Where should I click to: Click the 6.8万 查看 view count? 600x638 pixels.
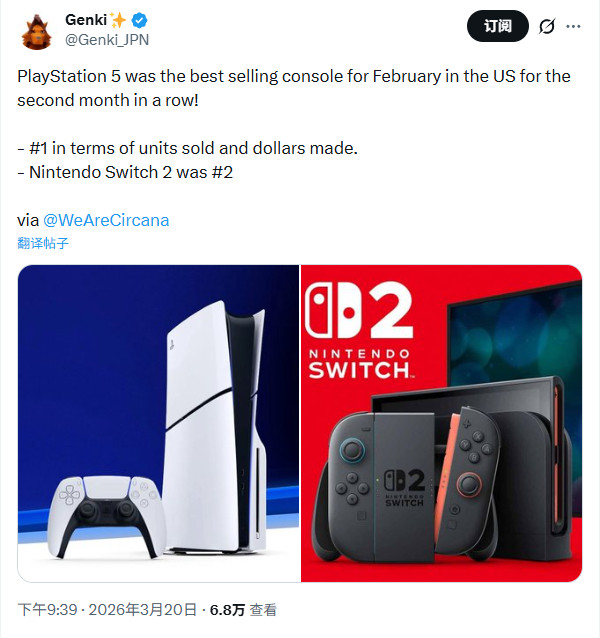(x=243, y=610)
